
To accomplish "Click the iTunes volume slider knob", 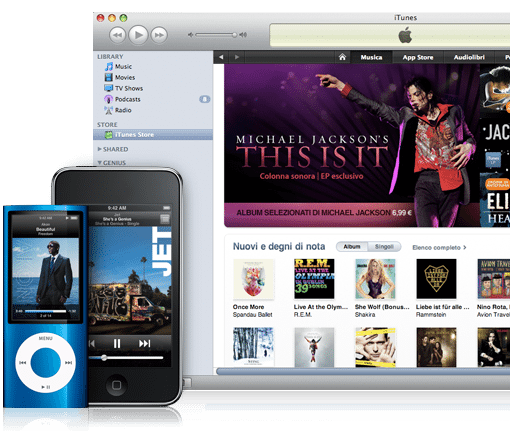I will point(235,35).
